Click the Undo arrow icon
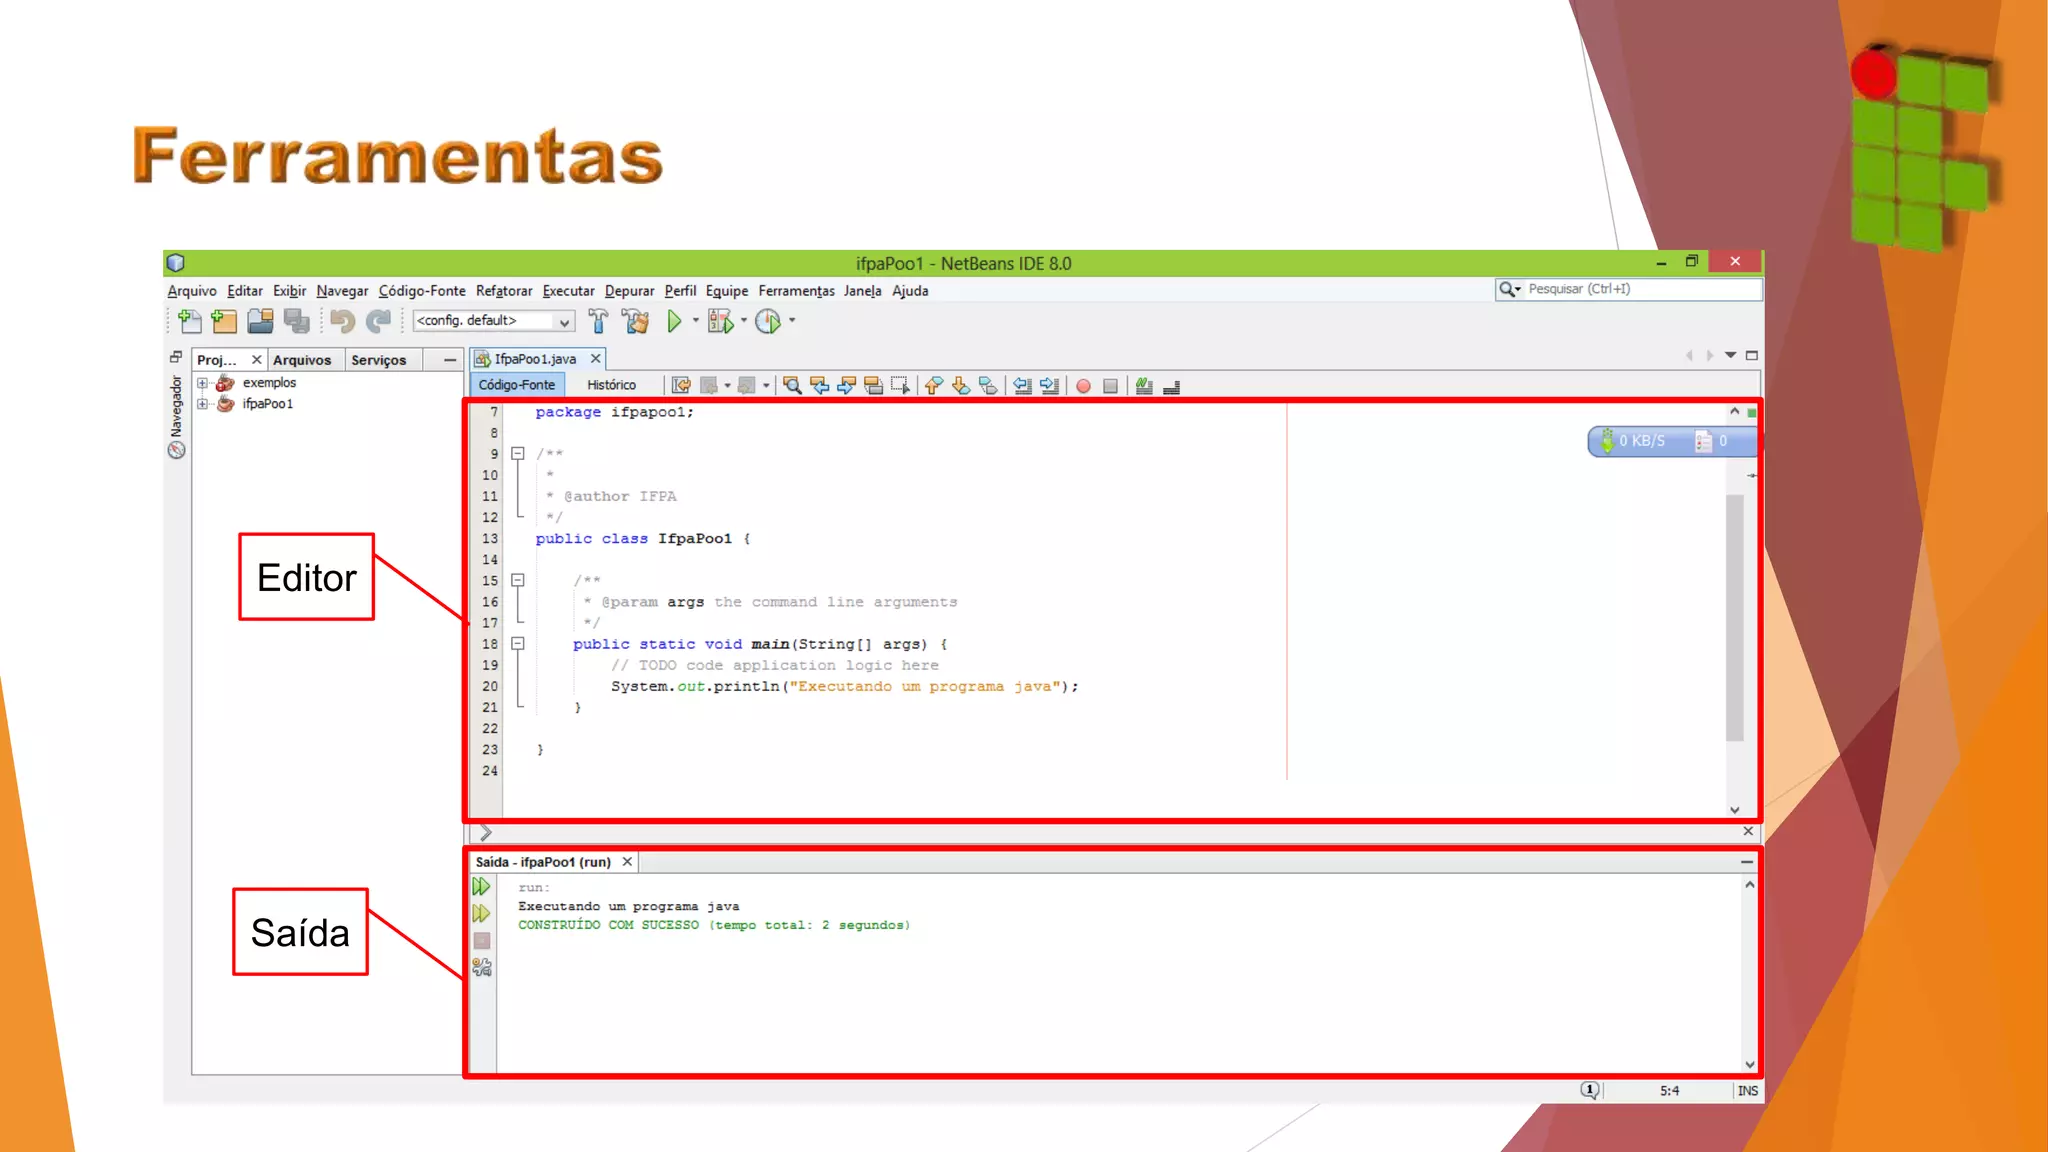This screenshot has height=1152, width=2048. pyautogui.click(x=342, y=321)
